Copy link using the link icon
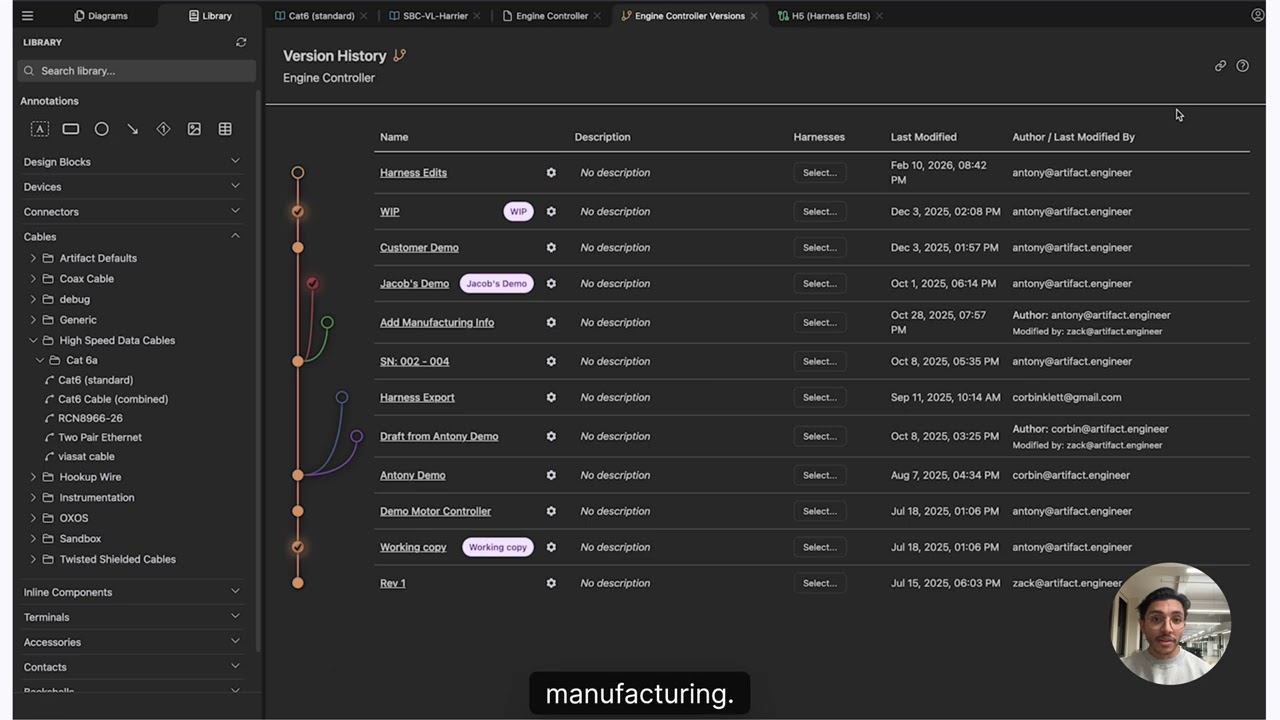This screenshot has width=1280, height=720. (1220, 66)
